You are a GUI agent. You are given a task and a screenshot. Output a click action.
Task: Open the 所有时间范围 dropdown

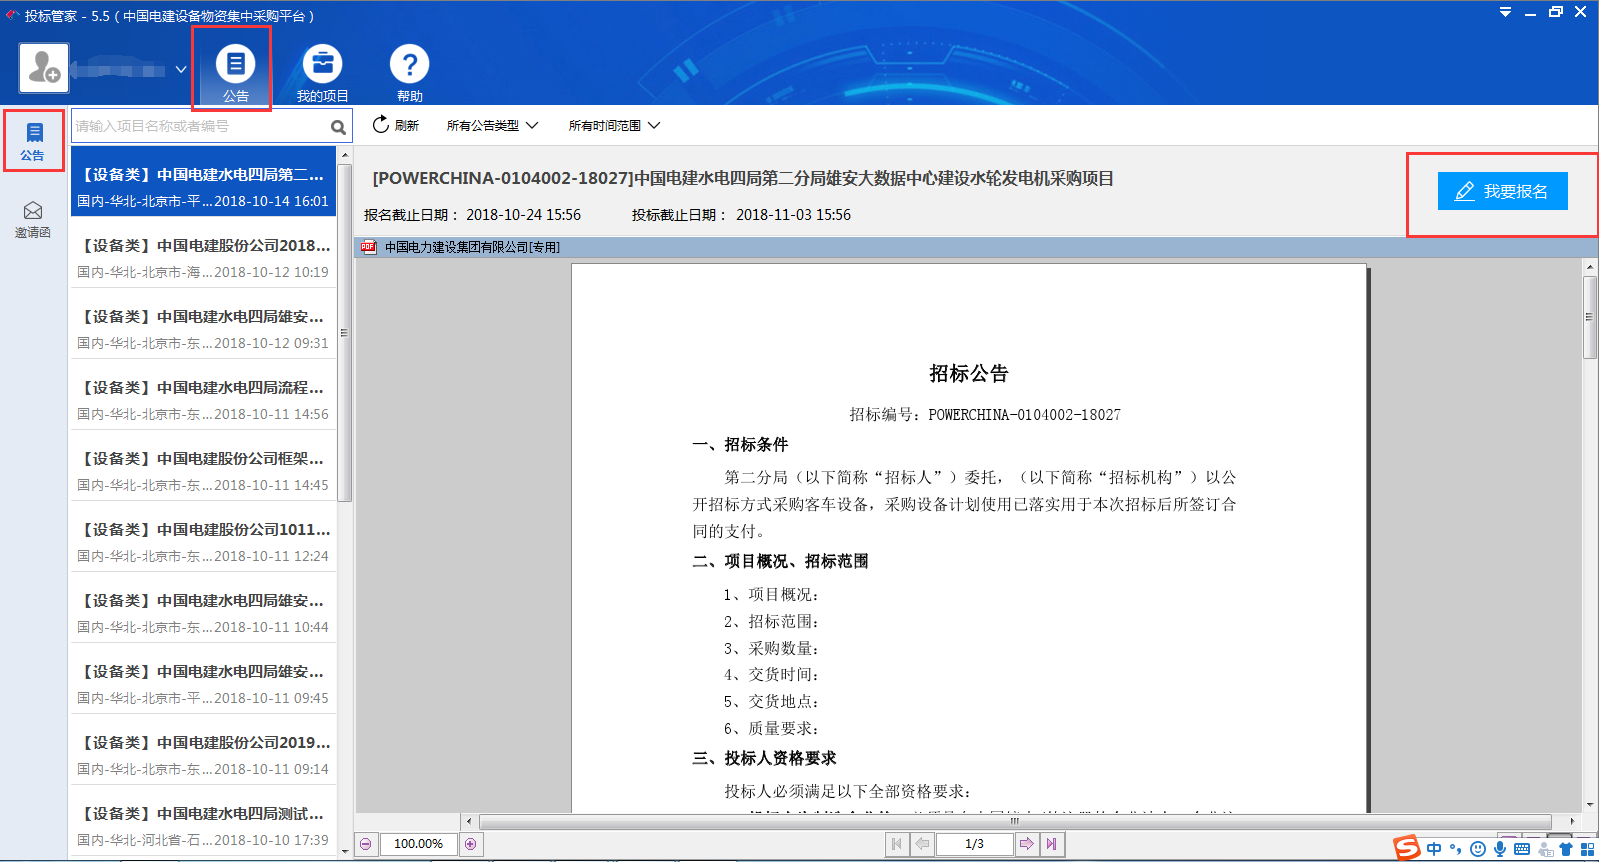click(x=614, y=125)
